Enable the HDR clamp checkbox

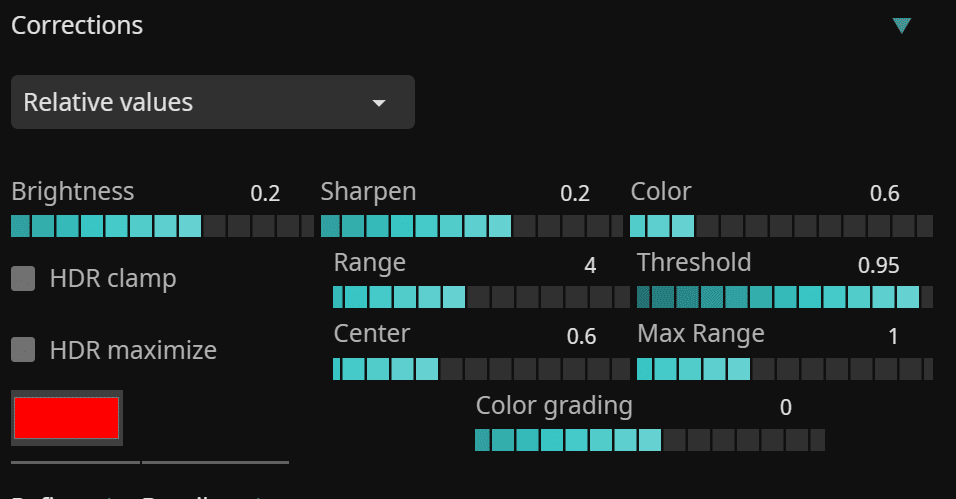click(x=23, y=278)
